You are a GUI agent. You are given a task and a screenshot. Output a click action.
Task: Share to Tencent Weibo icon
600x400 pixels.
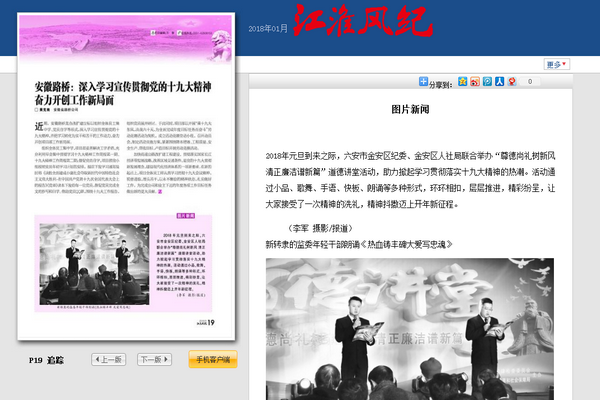click(x=485, y=82)
